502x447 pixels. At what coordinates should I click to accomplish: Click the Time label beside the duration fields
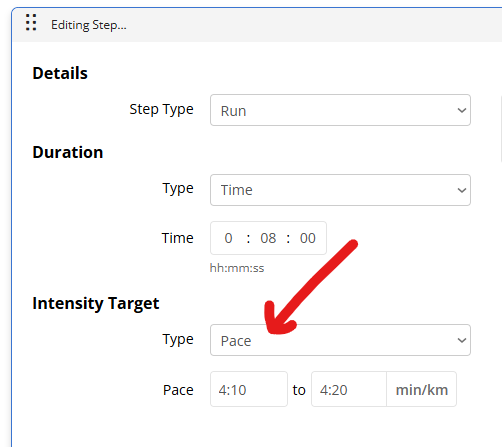(177, 238)
